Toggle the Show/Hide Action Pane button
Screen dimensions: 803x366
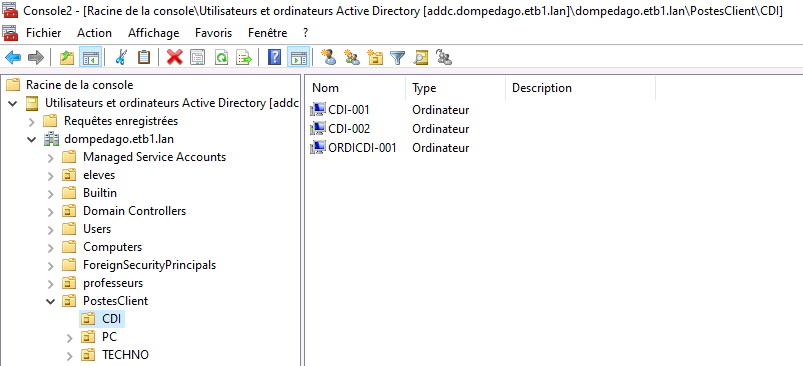[298, 57]
